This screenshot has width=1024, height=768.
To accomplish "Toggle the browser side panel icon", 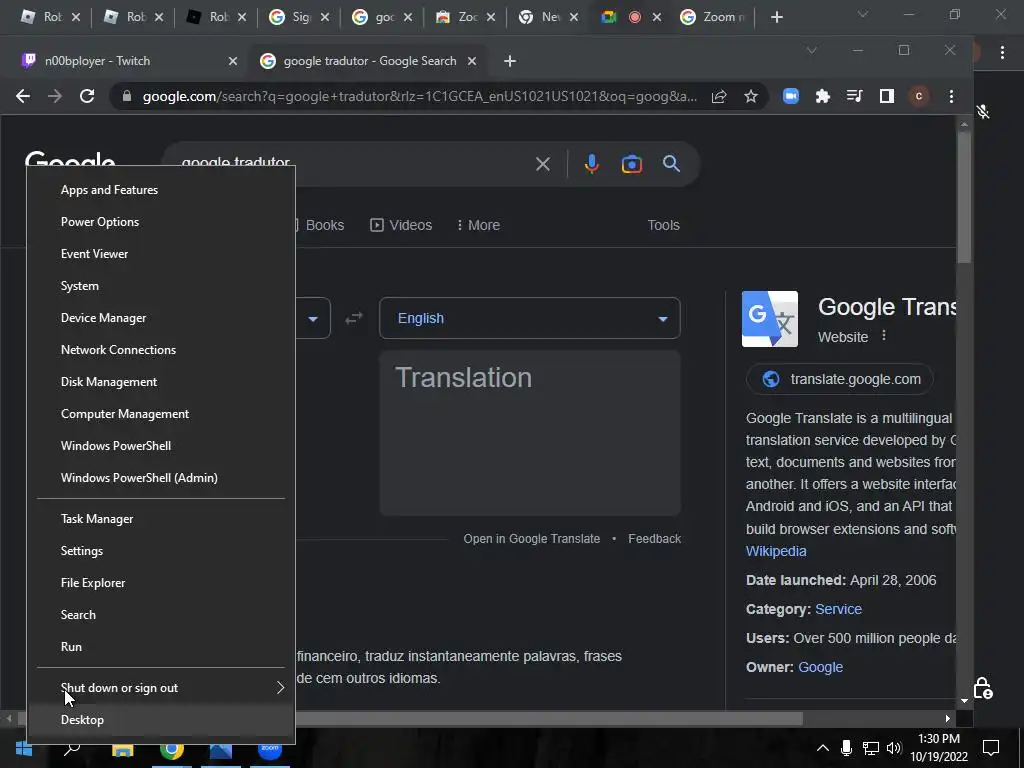I will [886, 97].
